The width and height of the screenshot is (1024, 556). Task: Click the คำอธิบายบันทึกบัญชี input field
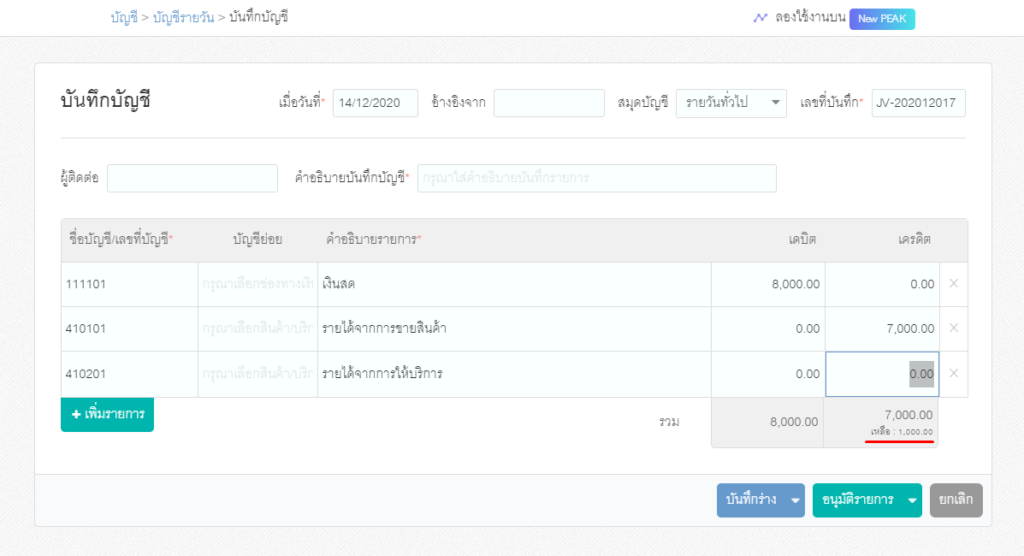[597, 178]
